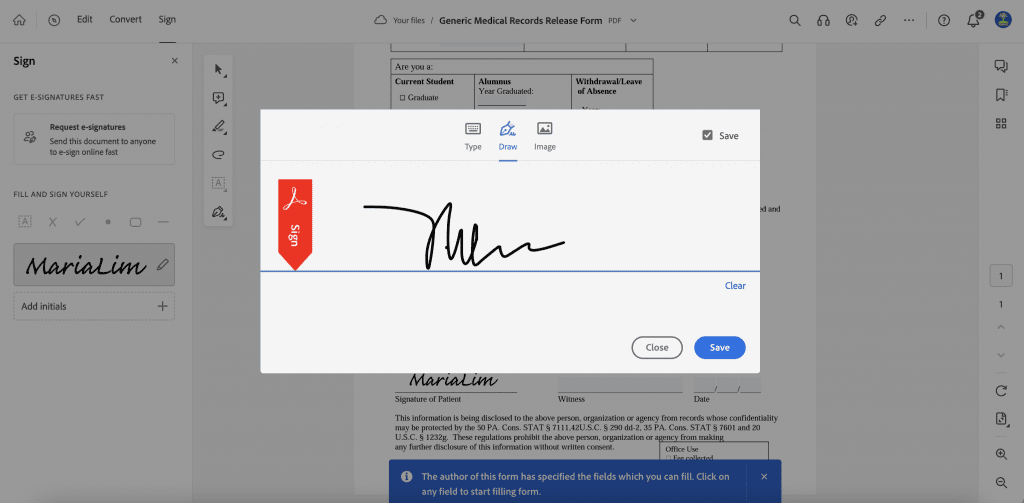Go to previous page up chevron
Screen dimensions: 1024x503
(x=1001, y=327)
